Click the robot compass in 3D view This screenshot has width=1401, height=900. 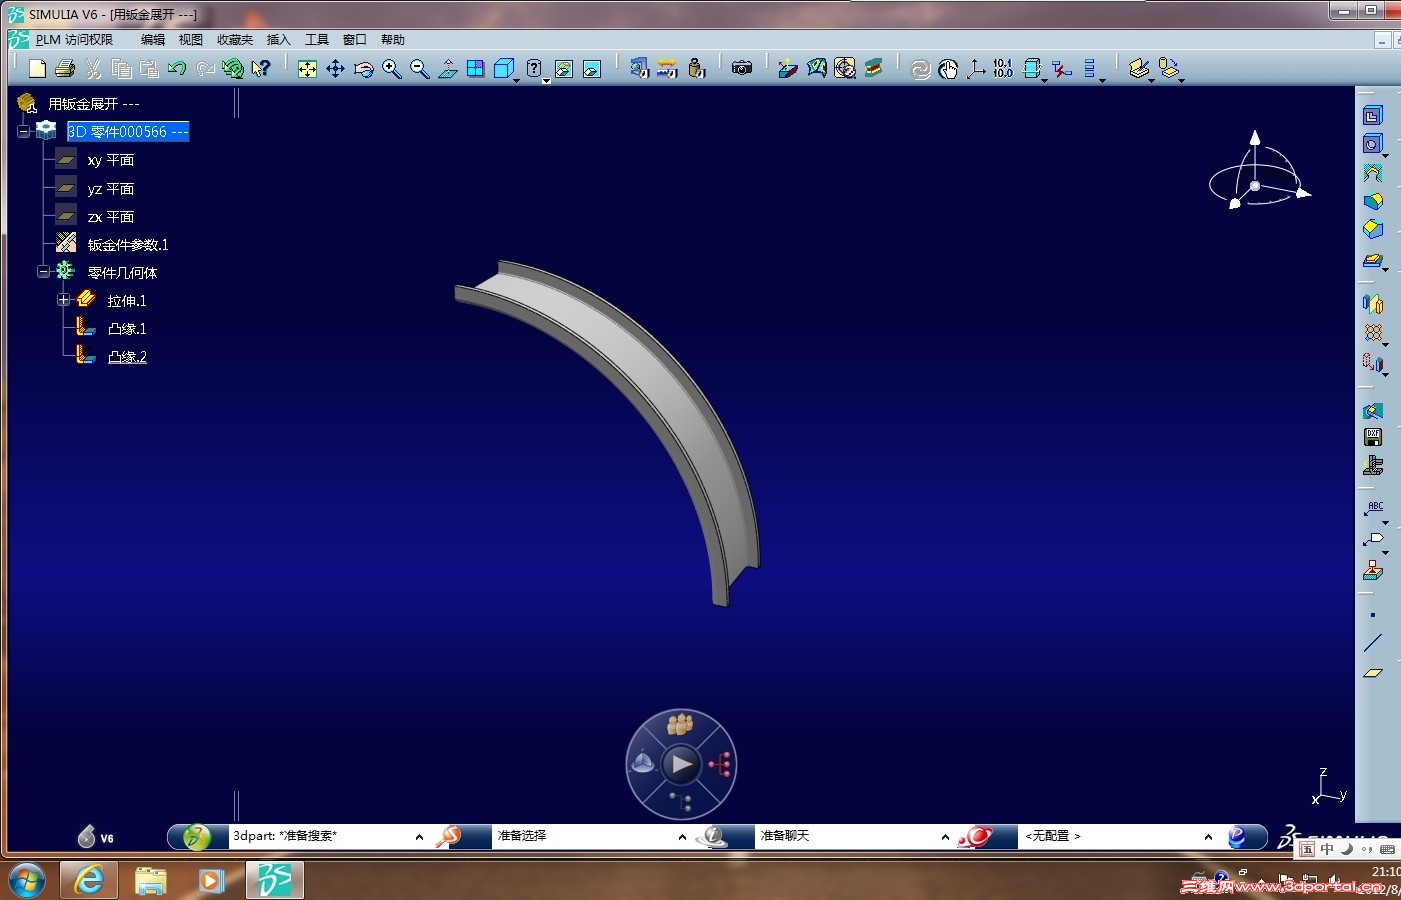click(1258, 171)
